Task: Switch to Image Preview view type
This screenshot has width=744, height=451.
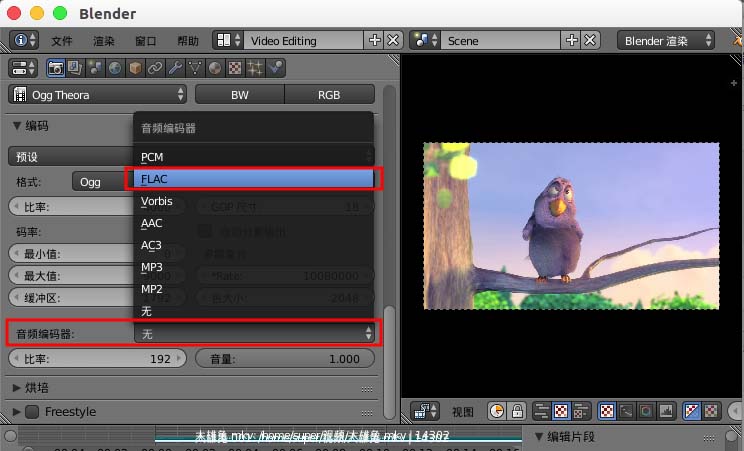Action: [x=561, y=411]
